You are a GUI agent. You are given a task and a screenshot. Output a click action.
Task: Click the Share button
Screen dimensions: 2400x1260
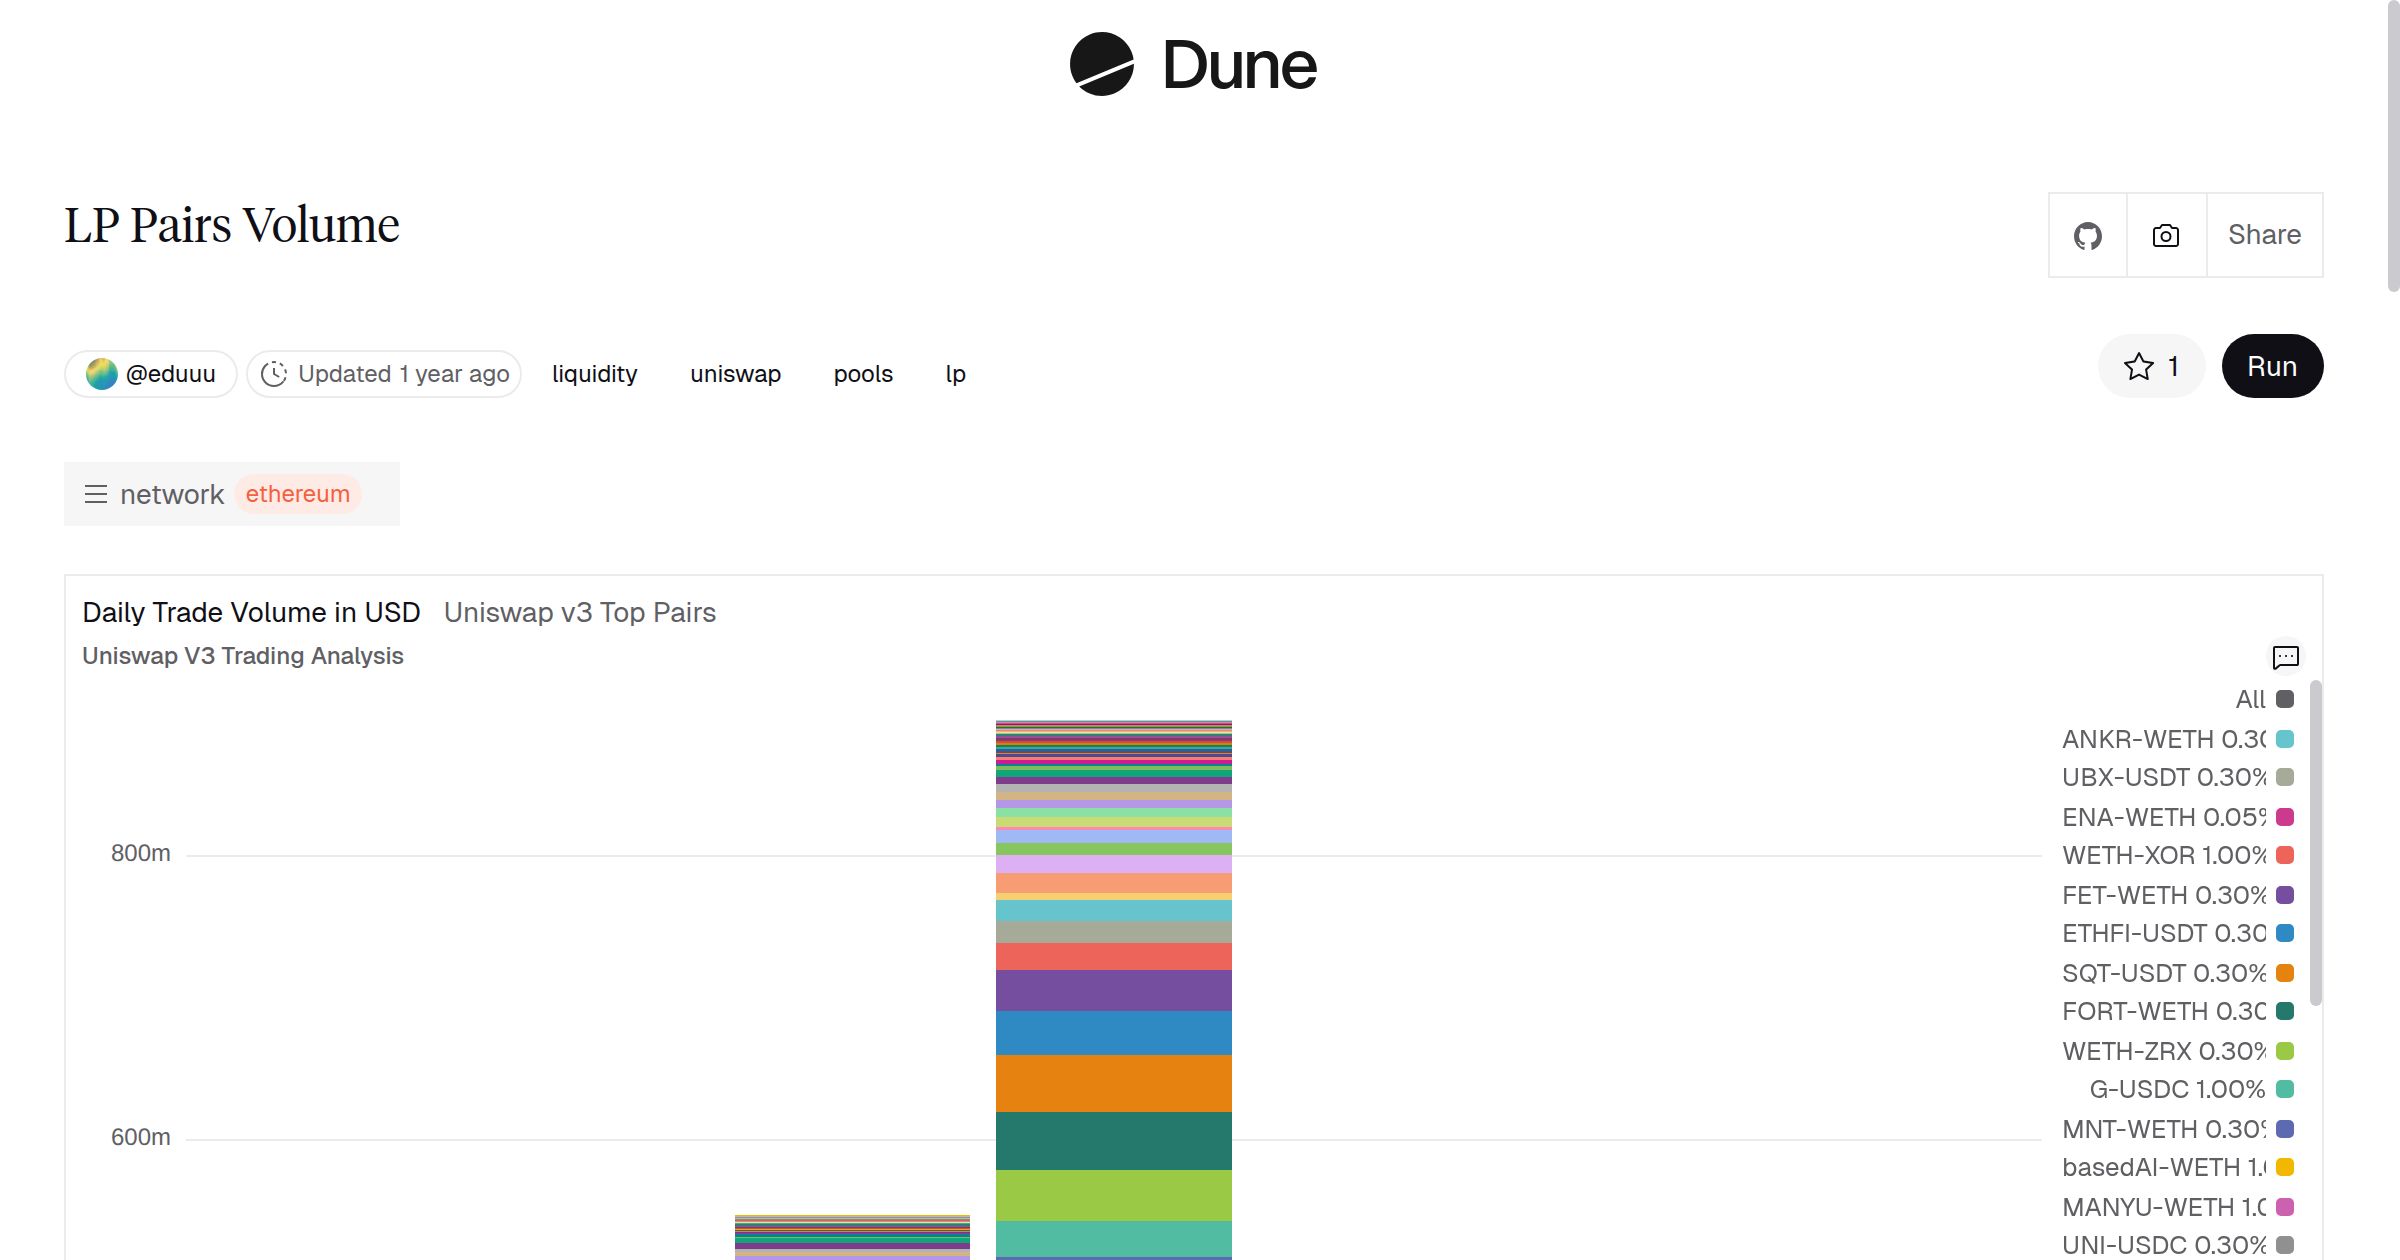[2264, 235]
